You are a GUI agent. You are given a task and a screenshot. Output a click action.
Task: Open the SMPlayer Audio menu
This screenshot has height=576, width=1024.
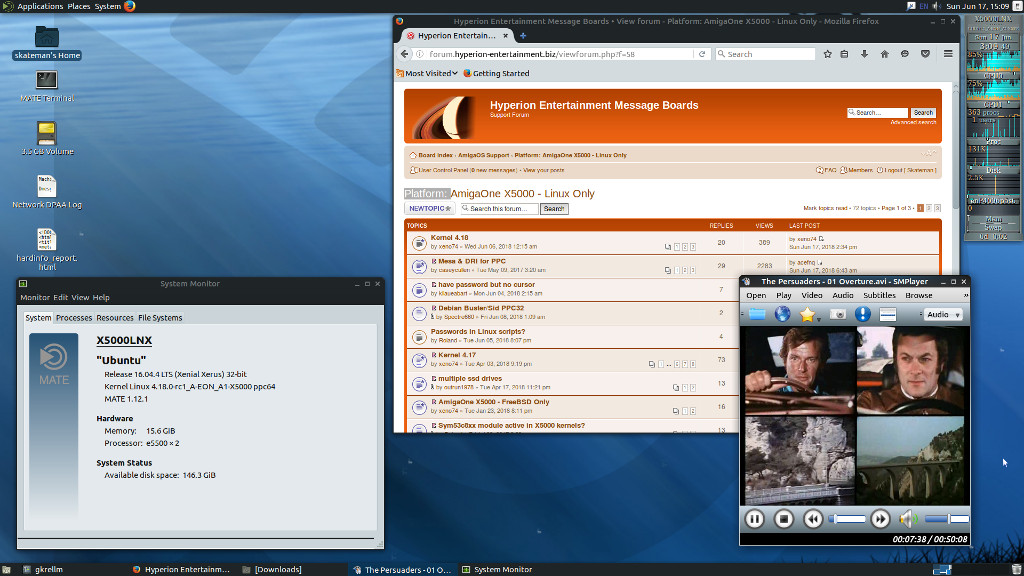(842, 296)
